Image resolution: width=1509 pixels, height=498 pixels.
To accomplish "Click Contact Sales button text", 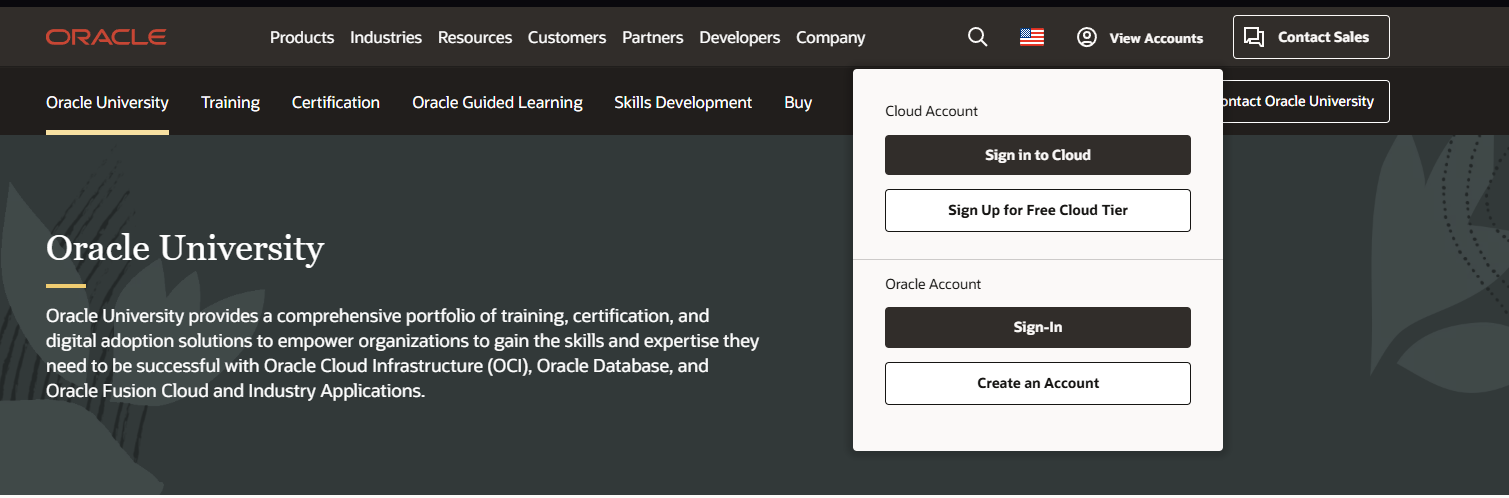I will (1323, 37).
